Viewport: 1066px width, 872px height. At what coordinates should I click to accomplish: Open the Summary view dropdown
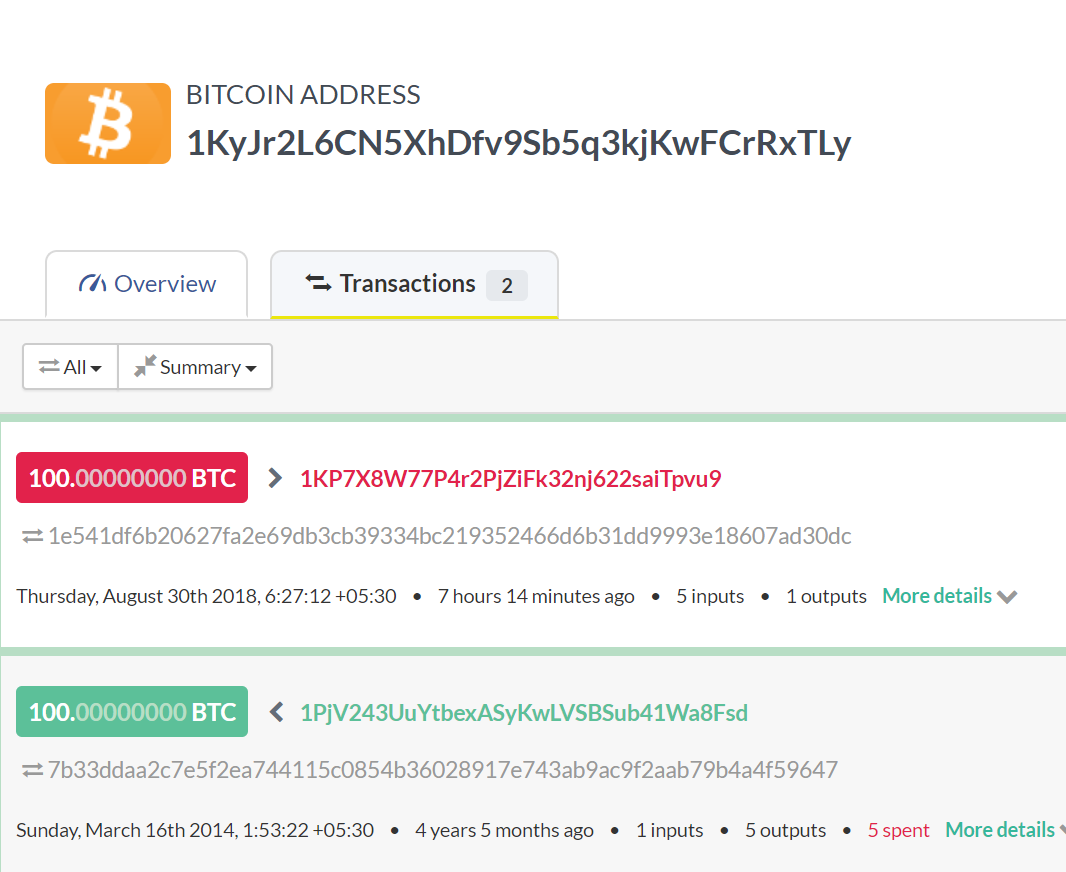pyautogui.click(x=196, y=367)
